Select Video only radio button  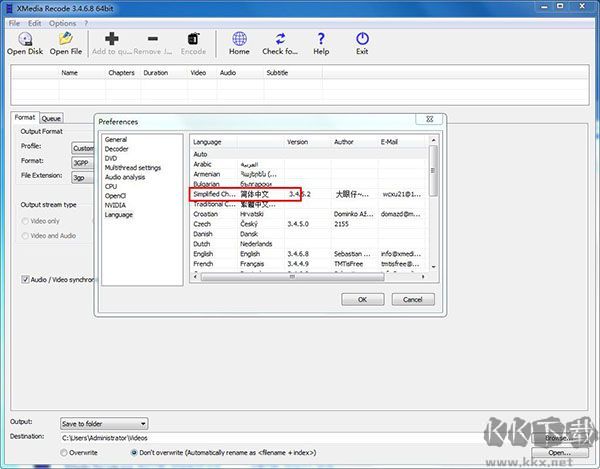pyautogui.click(x=25, y=221)
